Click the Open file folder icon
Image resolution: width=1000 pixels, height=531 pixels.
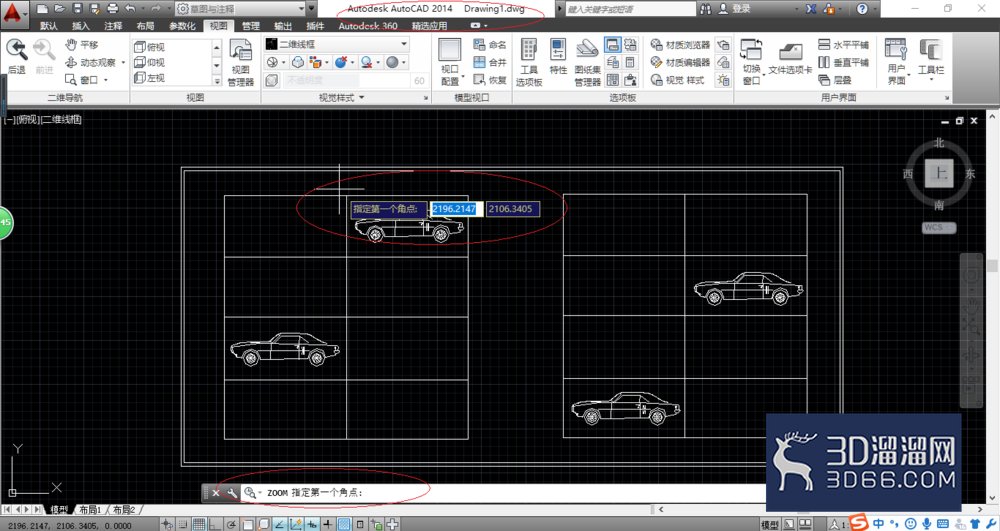(x=59, y=9)
